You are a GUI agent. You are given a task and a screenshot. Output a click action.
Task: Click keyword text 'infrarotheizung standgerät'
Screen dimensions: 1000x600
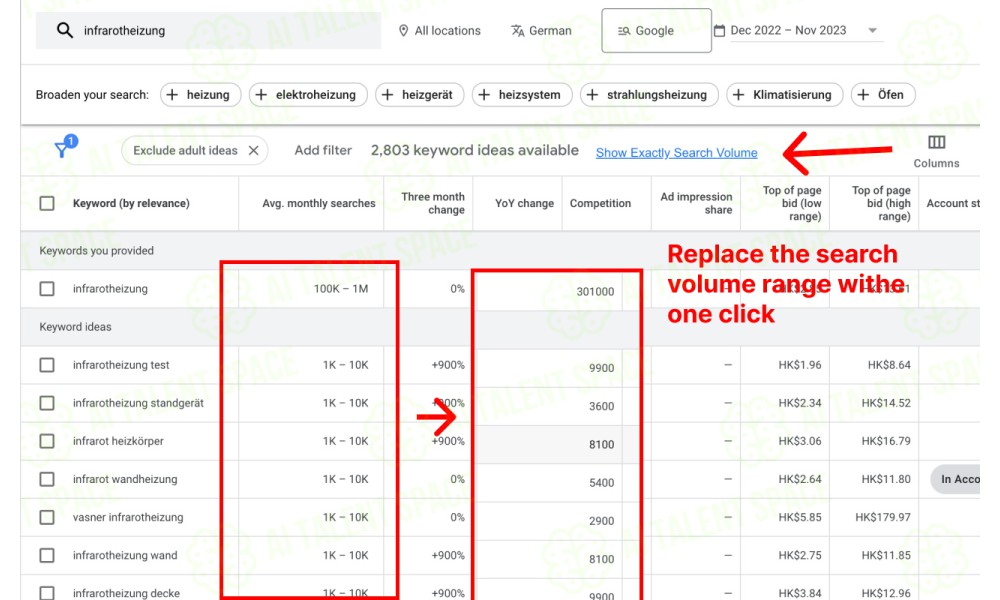pyautogui.click(x=138, y=403)
